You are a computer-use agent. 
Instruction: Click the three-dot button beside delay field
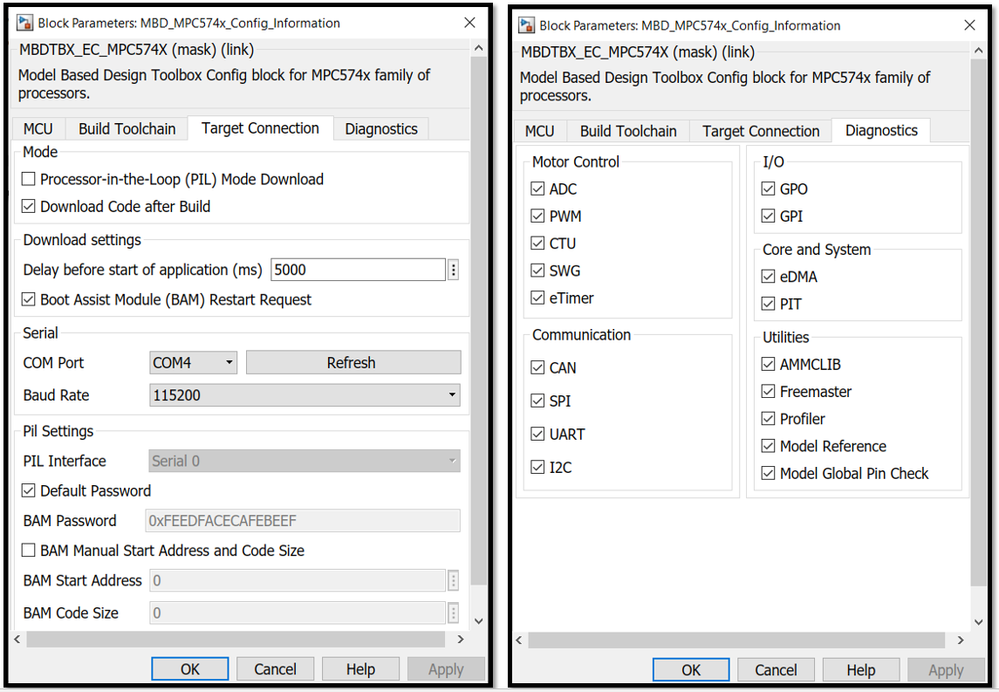453,270
